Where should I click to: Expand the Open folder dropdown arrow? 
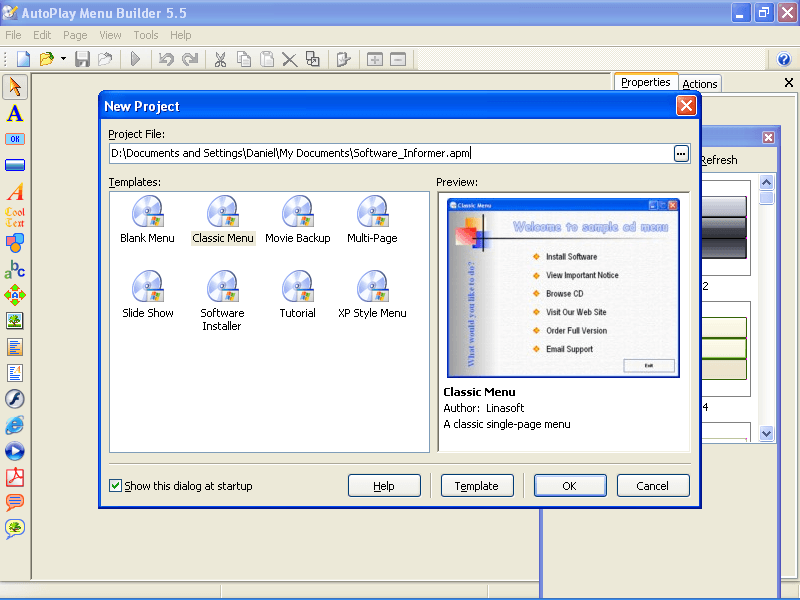[63, 59]
